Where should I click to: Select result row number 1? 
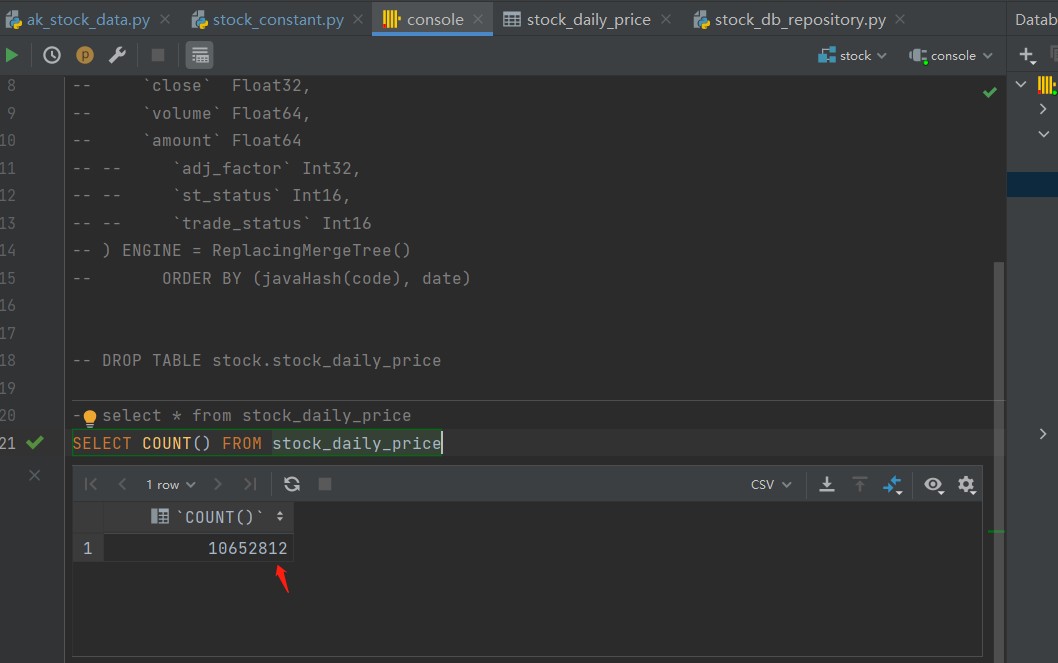(x=88, y=548)
